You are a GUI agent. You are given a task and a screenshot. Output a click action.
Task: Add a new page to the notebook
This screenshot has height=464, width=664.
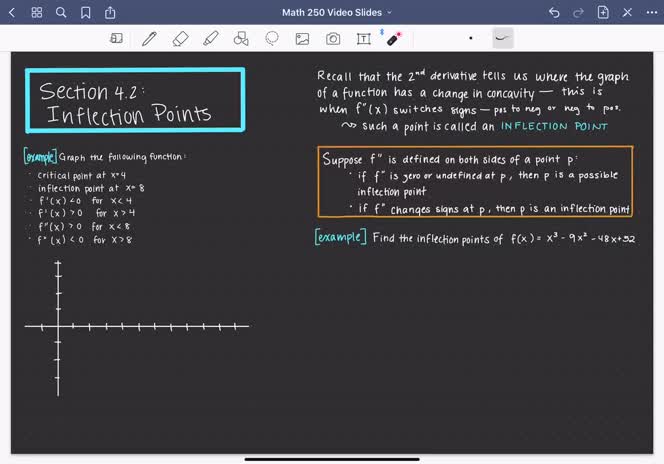pyautogui.click(x=603, y=13)
